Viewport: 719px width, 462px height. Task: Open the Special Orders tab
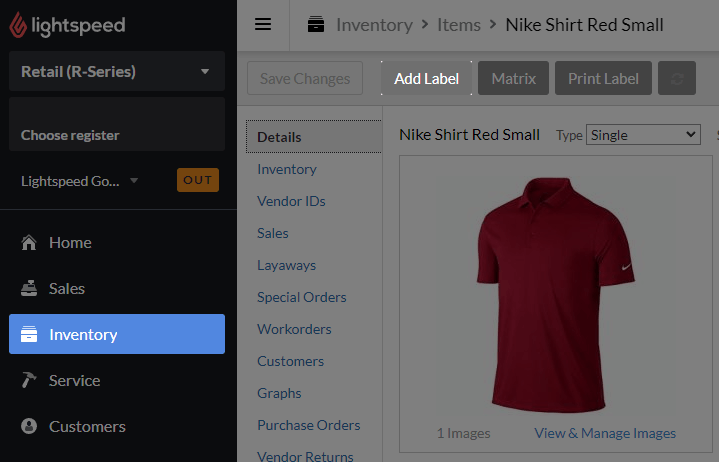pyautogui.click(x=302, y=297)
